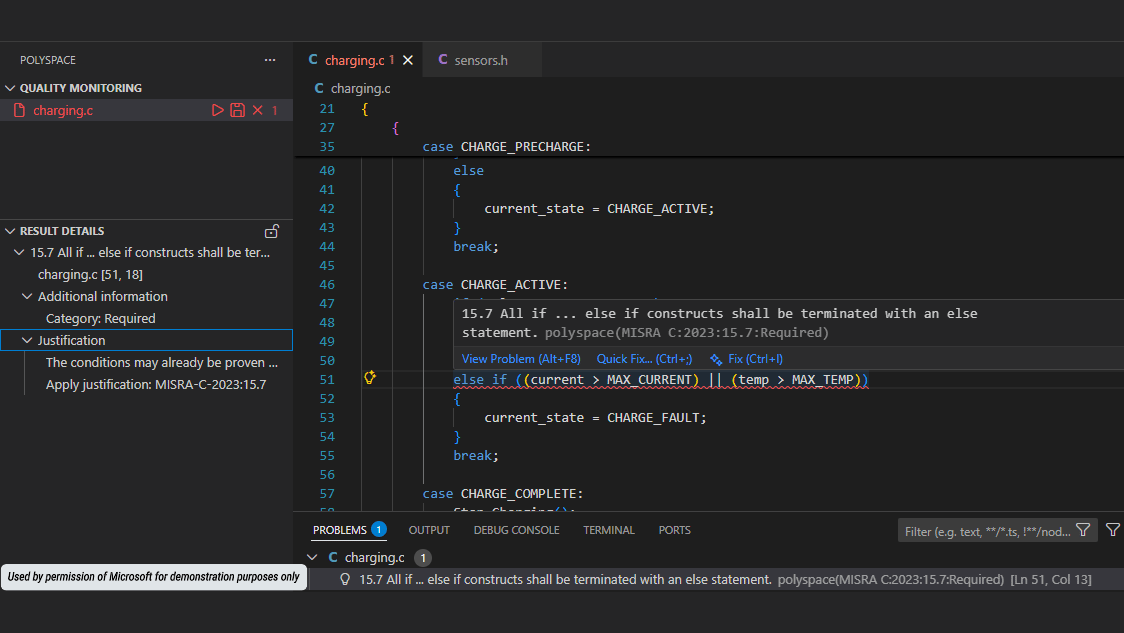1124x633 pixels.
Task: Click the lightbulb code action on line 51
Action: (x=369, y=378)
